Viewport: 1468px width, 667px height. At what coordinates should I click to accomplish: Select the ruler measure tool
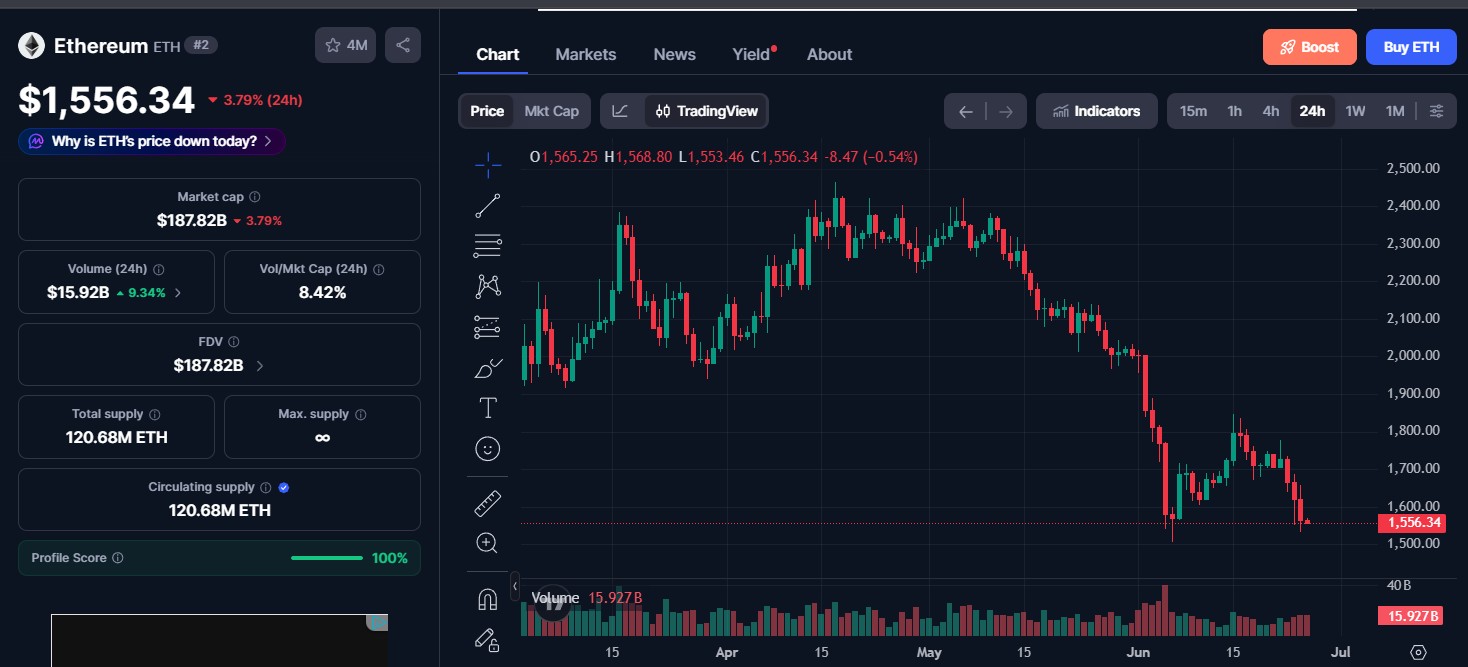point(488,503)
